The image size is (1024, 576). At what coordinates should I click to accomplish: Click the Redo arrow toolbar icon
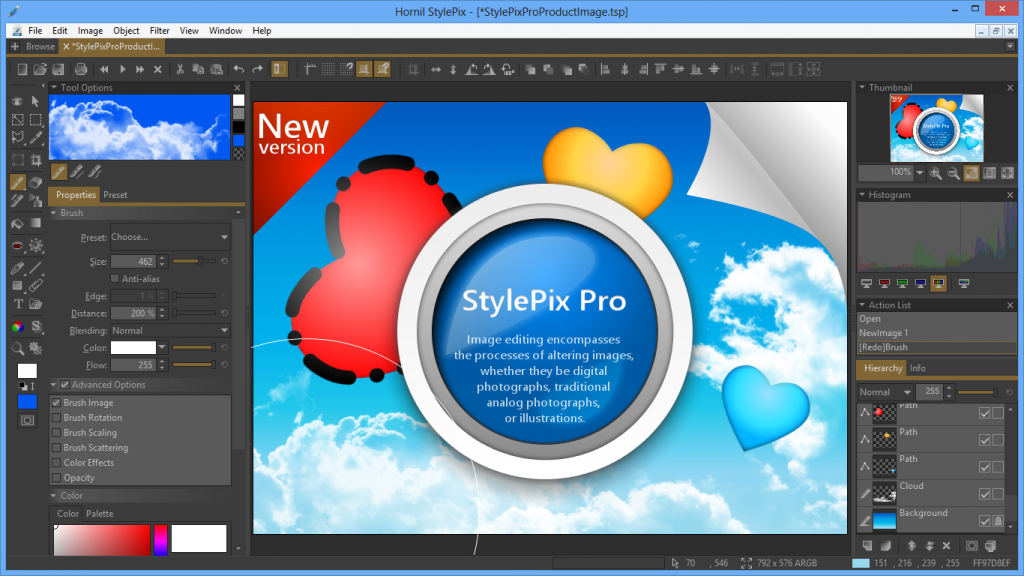click(257, 69)
